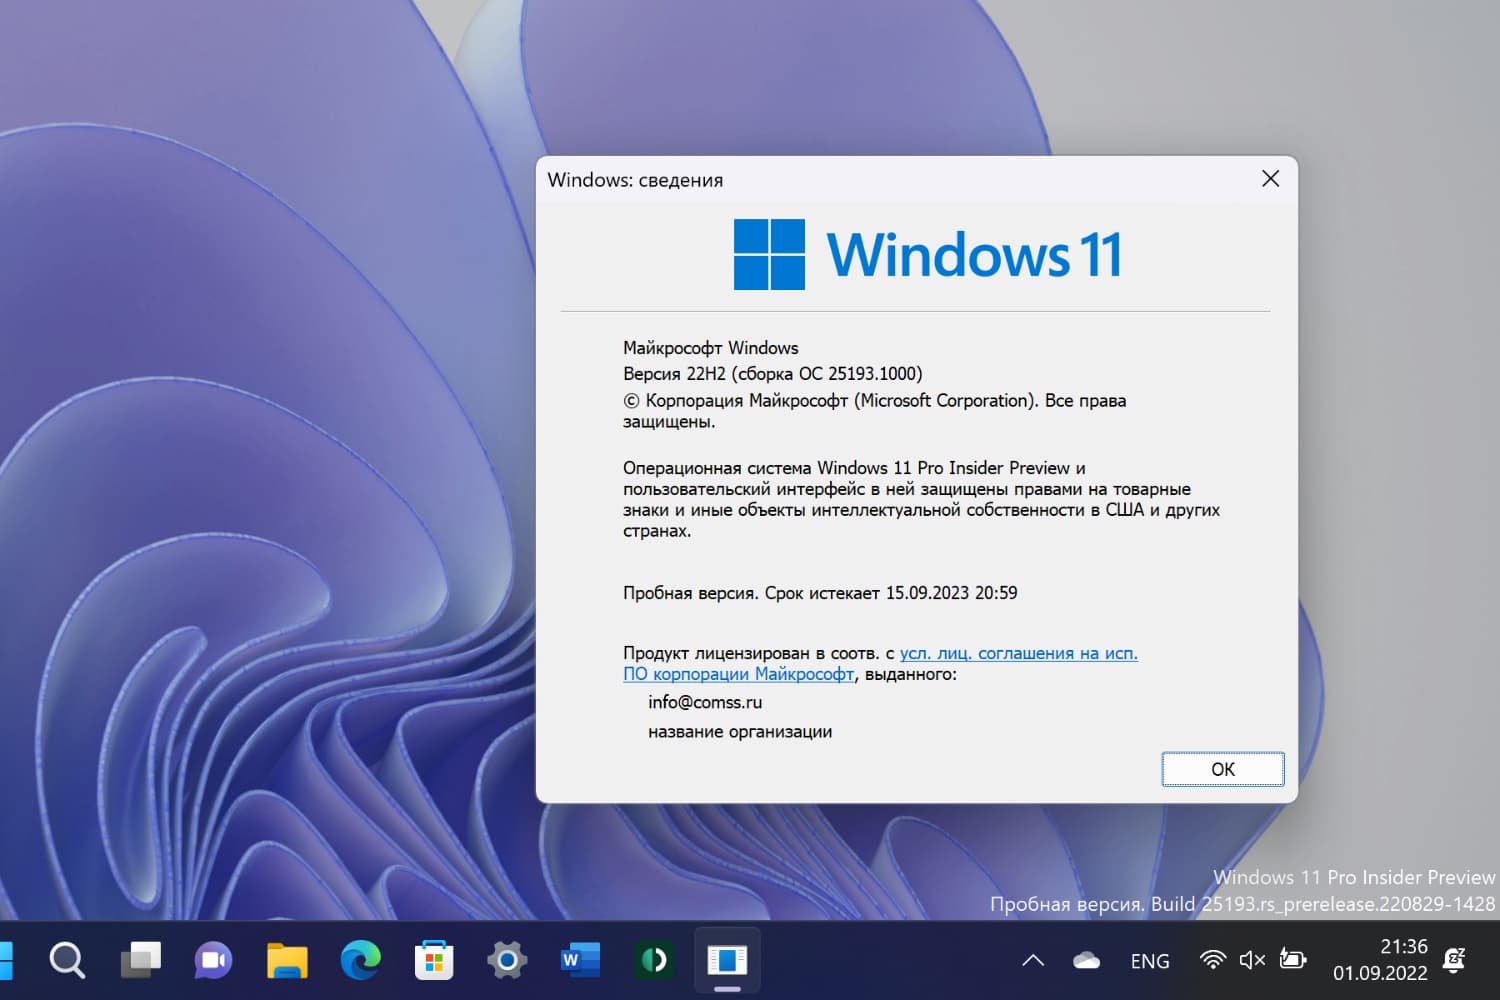Open Wi-Fi network quick settings
Image resolution: width=1500 pixels, height=1000 pixels.
point(1212,961)
